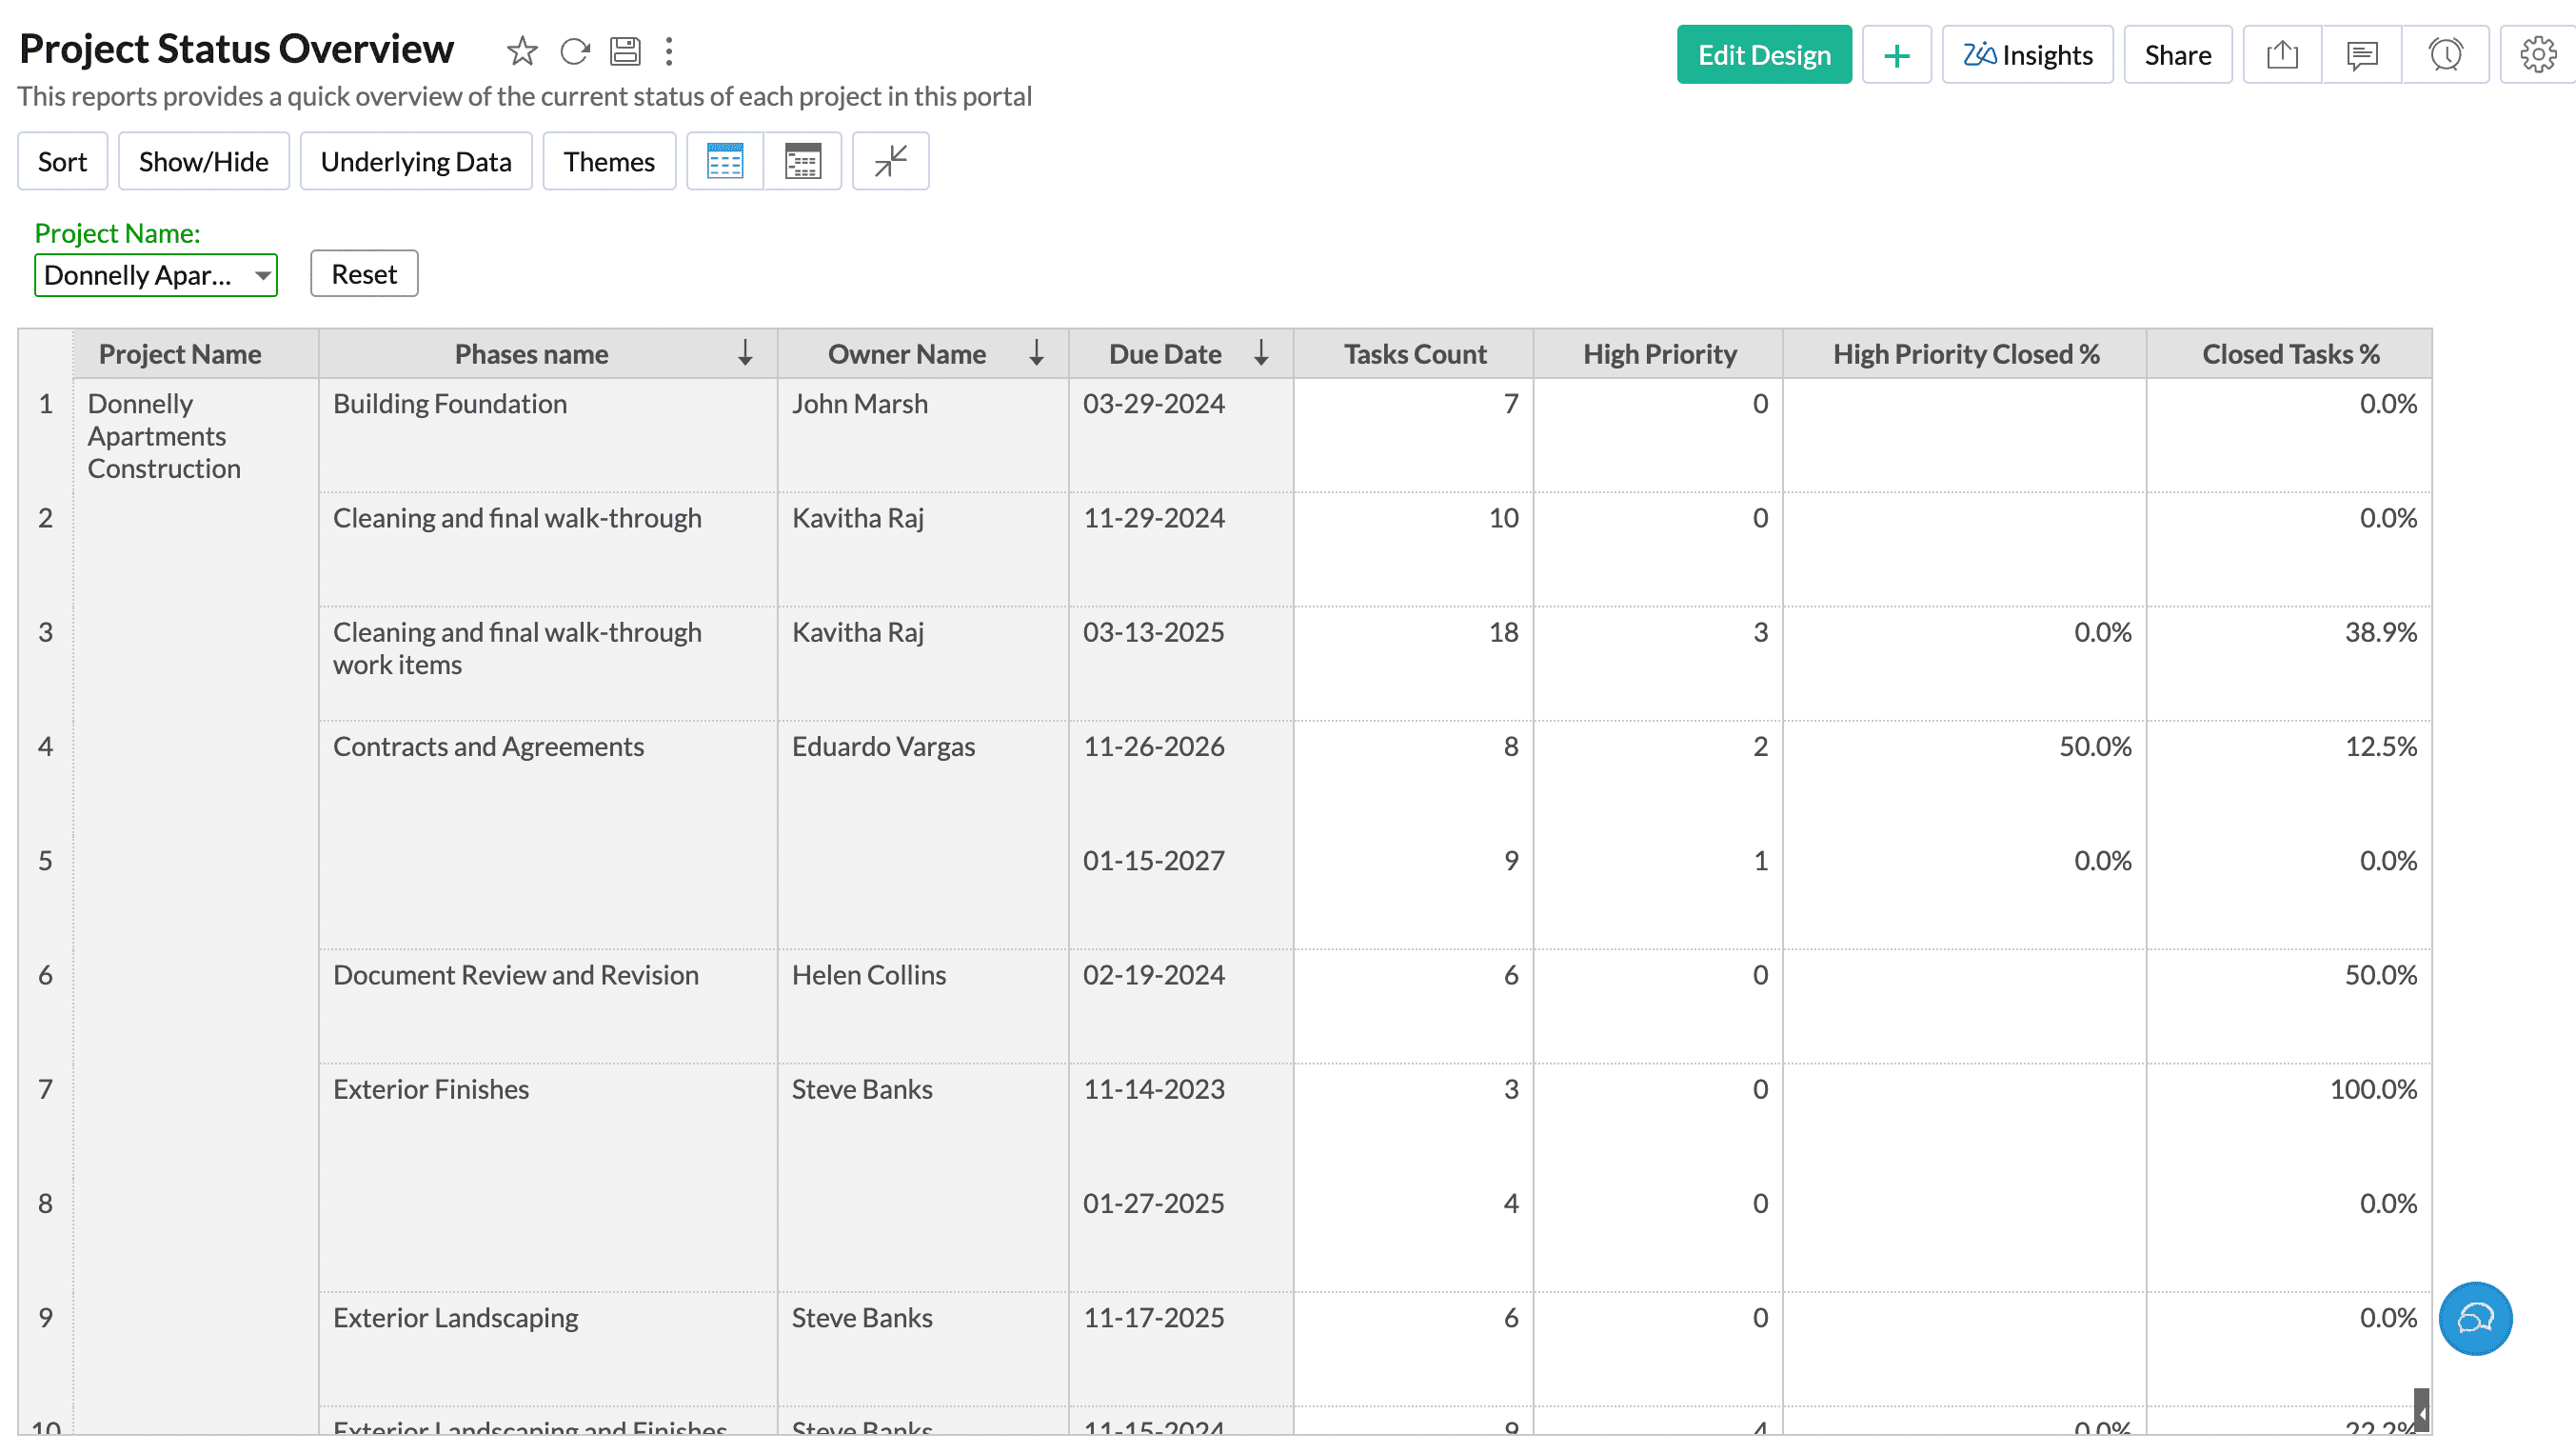Sort by Due Date column arrow
Image resolution: width=2576 pixels, height=1453 pixels.
point(1261,353)
